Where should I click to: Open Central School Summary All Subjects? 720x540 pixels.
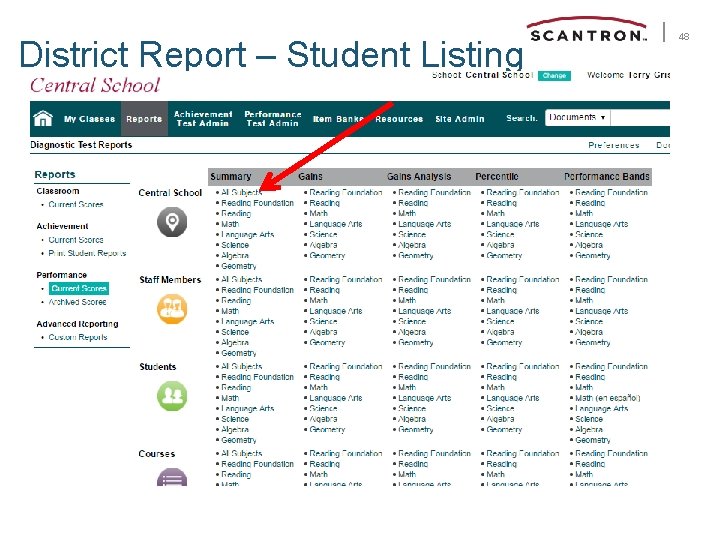tap(242, 192)
